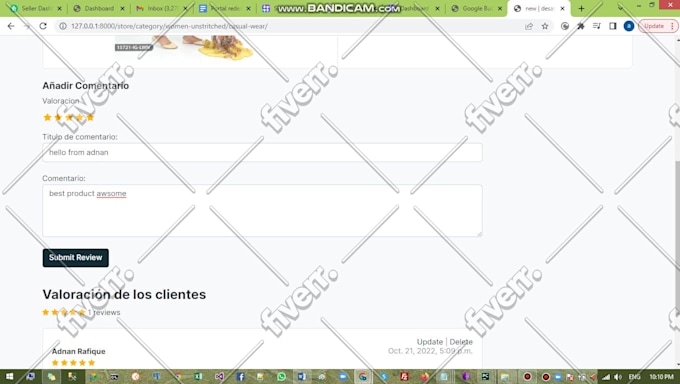Image resolution: width=680 pixels, height=384 pixels.
Task: Open Facebook icon in the taskbar
Action: [x=240, y=377]
